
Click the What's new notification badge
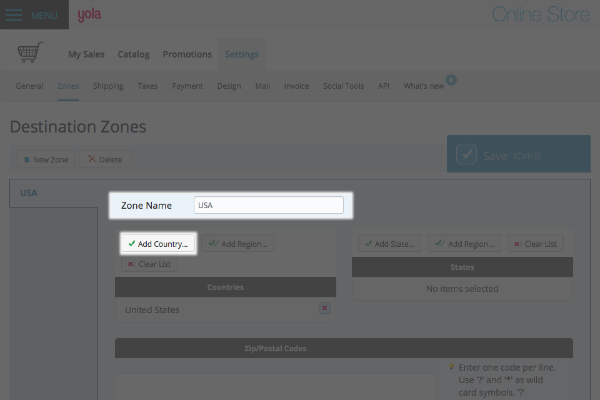(x=451, y=80)
